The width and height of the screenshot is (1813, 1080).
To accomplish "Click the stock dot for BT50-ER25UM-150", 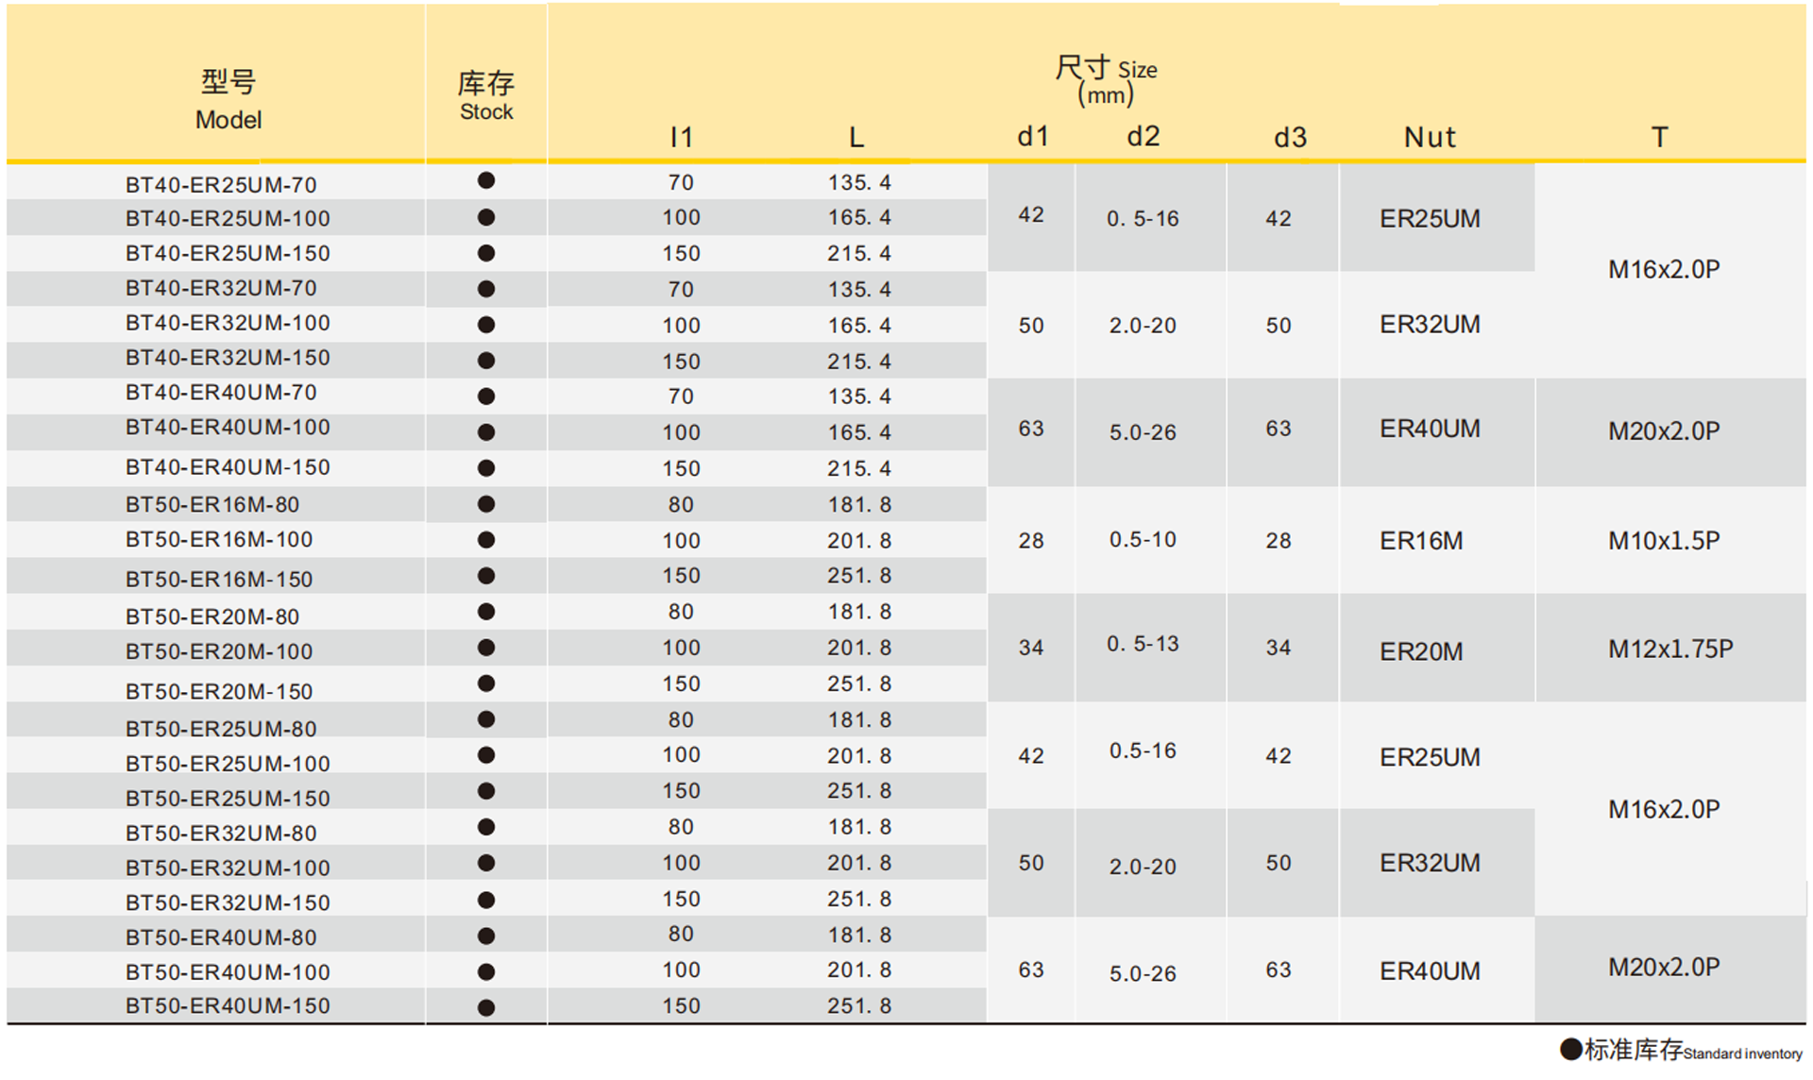I will pos(486,791).
